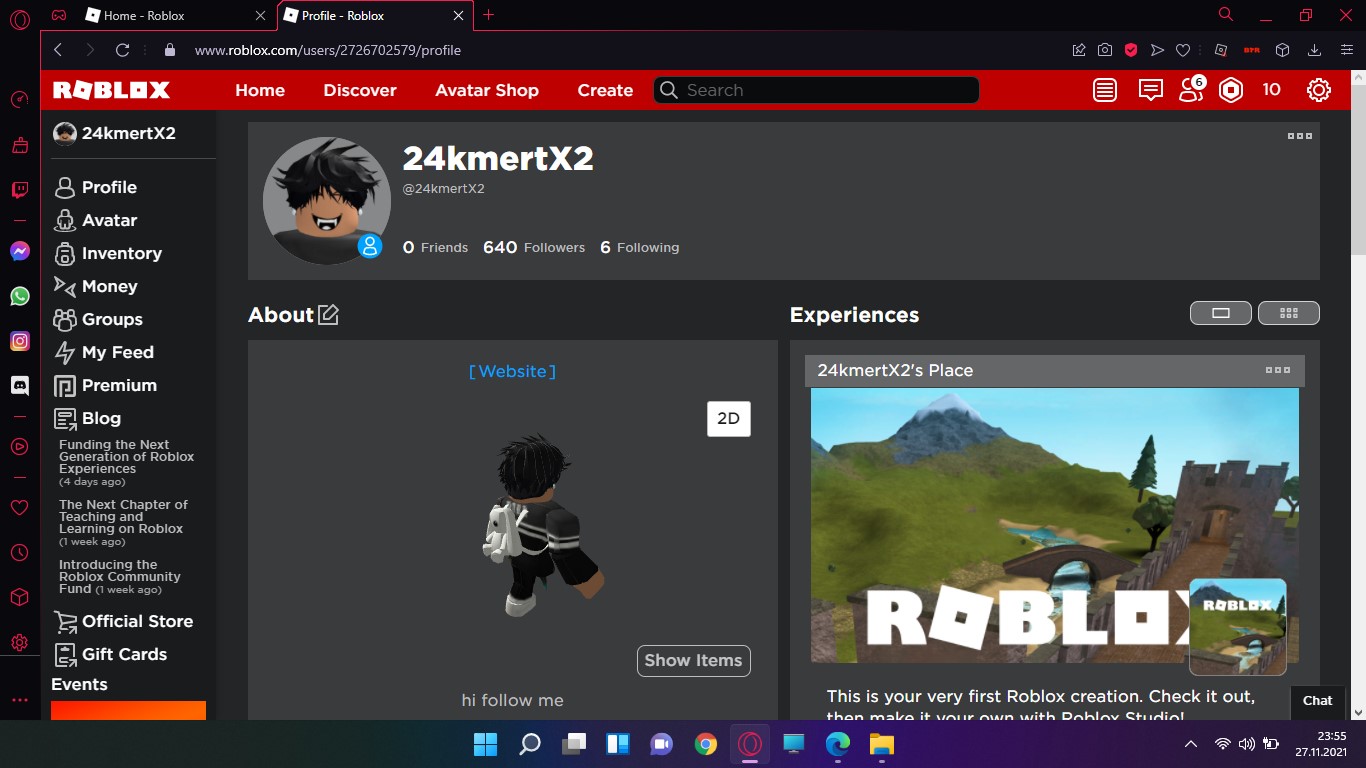This screenshot has height=768, width=1366.
Task: Open history clock in Opera sidebar
Action: [19, 552]
